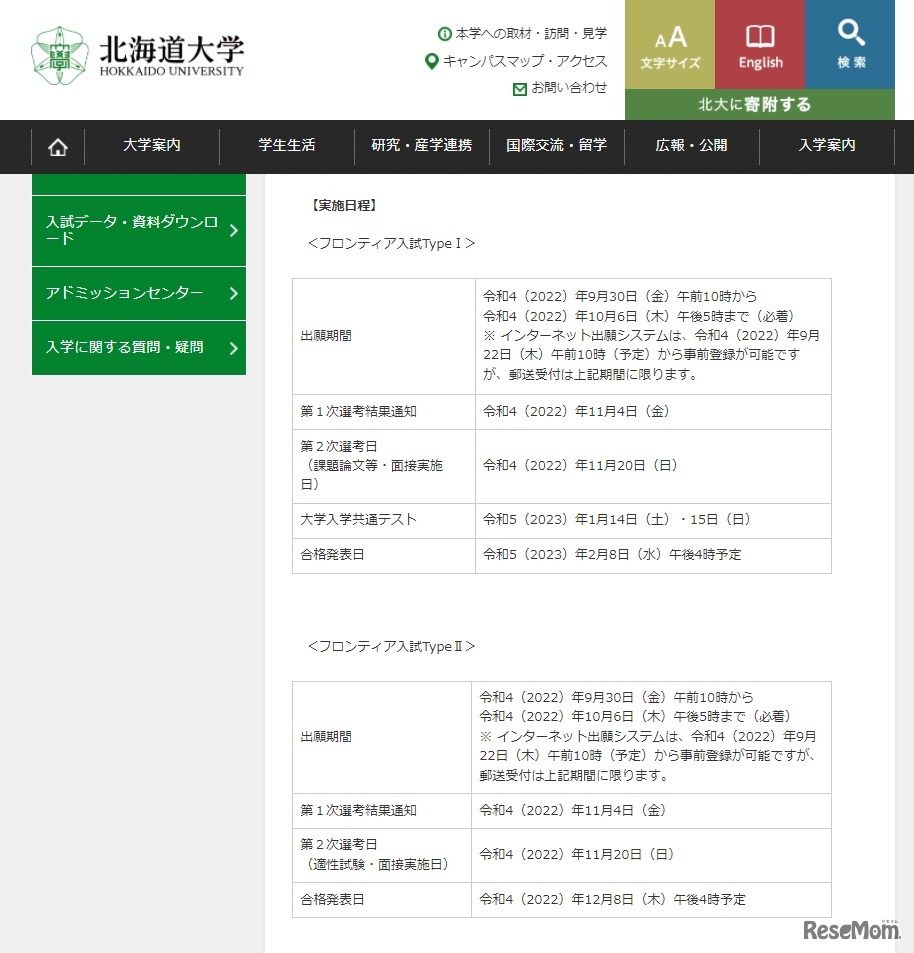
Task: Open the 入学案内 menu
Action: 826,145
